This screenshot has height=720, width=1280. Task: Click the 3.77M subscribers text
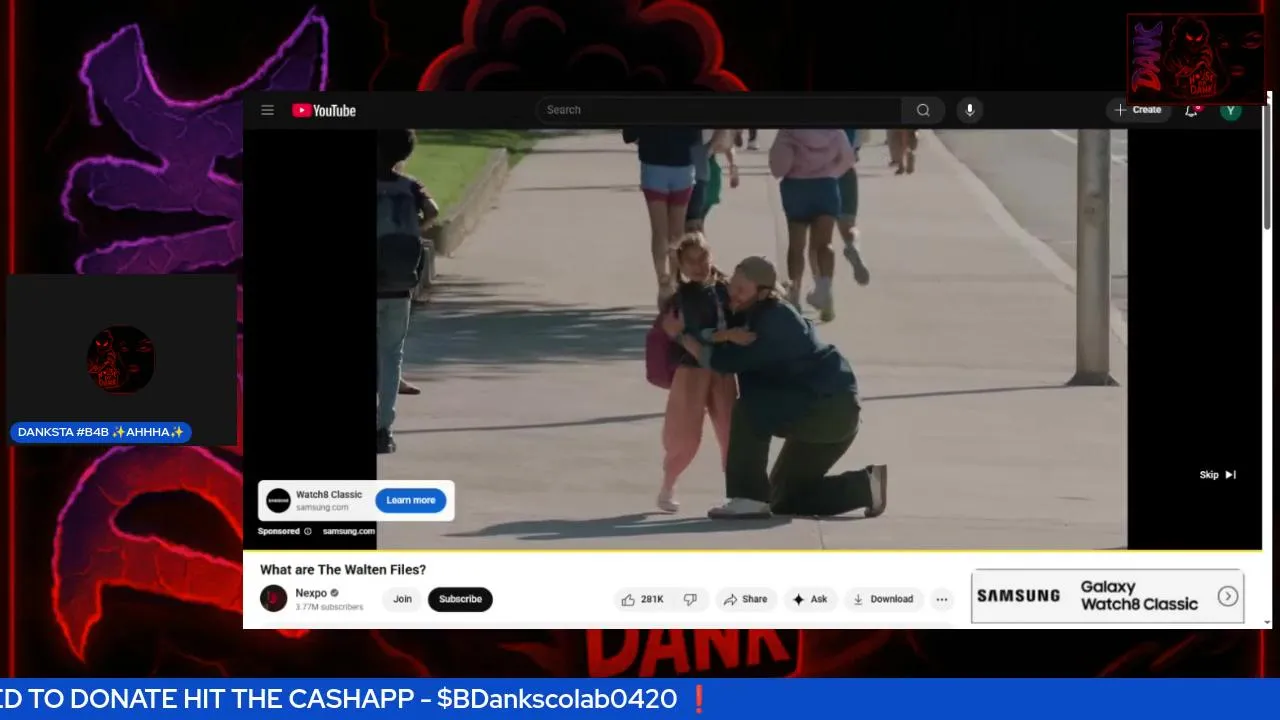pos(329,607)
